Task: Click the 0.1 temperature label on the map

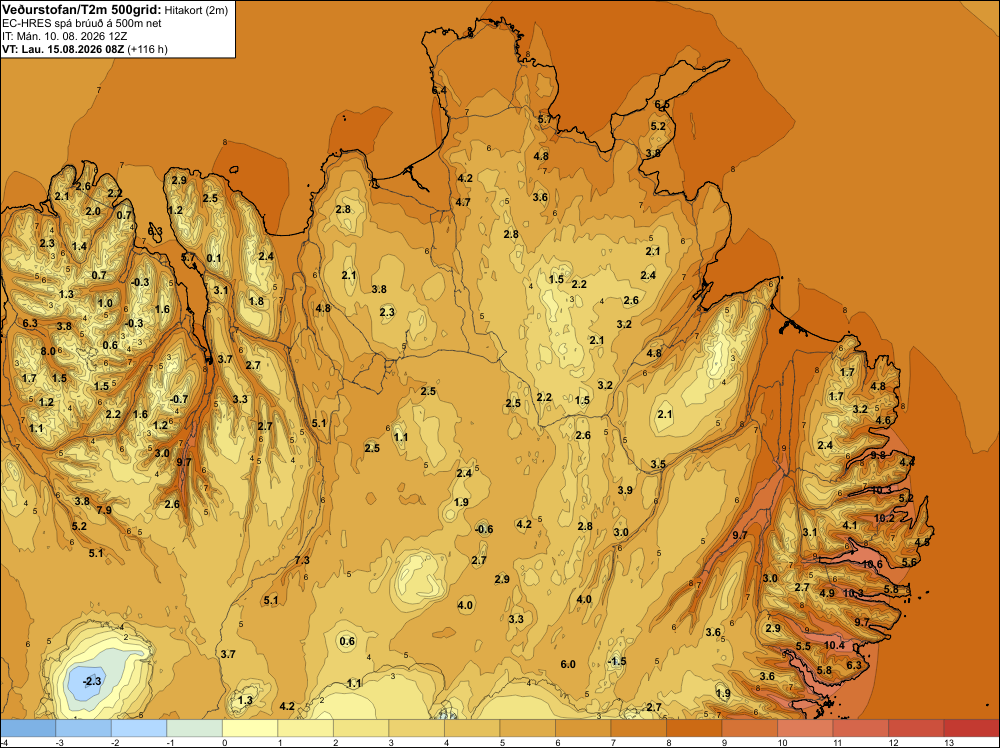Action: coord(214,258)
